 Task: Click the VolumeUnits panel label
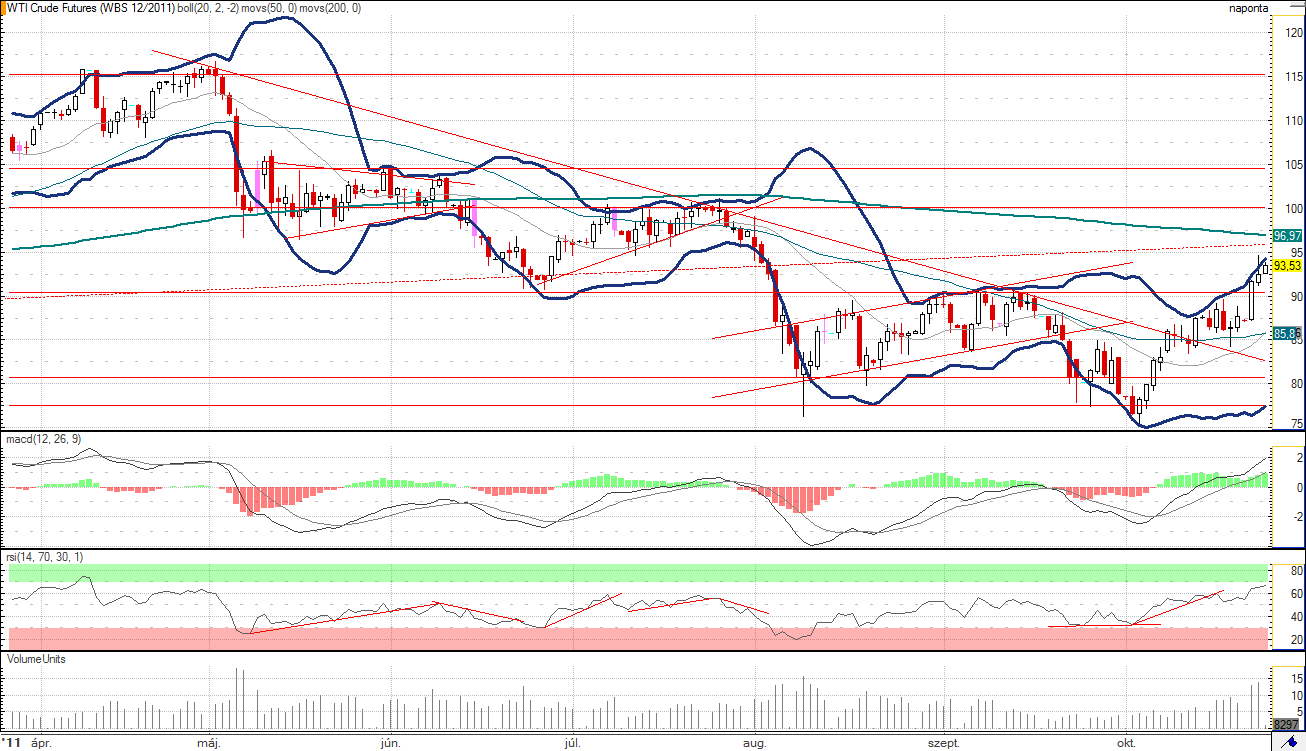click(x=37, y=659)
